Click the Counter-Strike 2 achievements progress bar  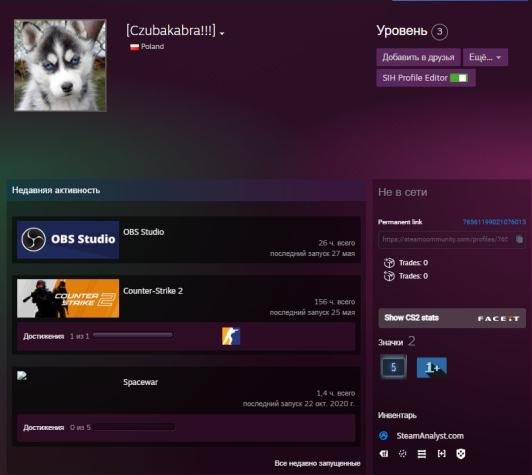pyautogui.click(x=133, y=336)
